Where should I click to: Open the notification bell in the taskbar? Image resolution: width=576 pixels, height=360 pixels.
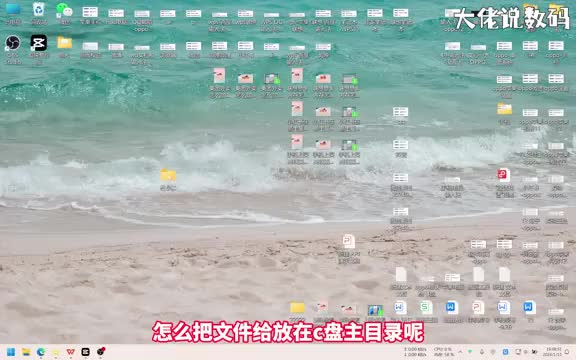point(568,352)
